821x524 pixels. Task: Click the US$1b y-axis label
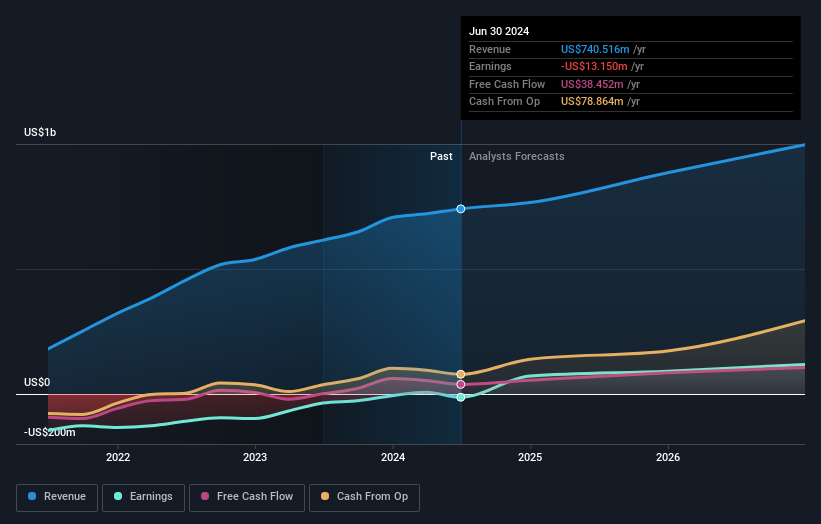point(40,132)
